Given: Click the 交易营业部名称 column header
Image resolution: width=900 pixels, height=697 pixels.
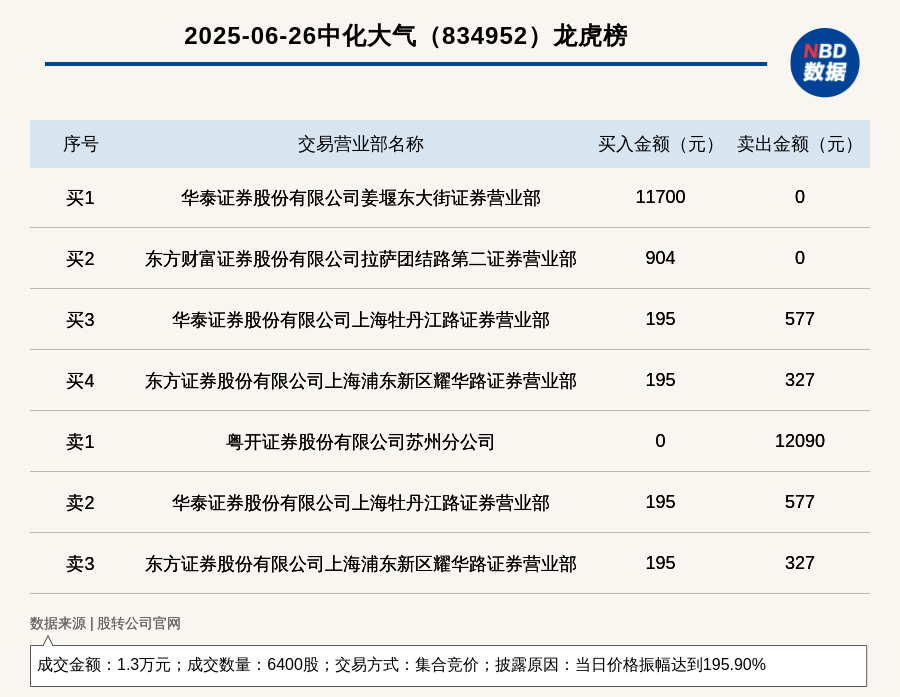Looking at the screenshot, I should (x=360, y=144).
